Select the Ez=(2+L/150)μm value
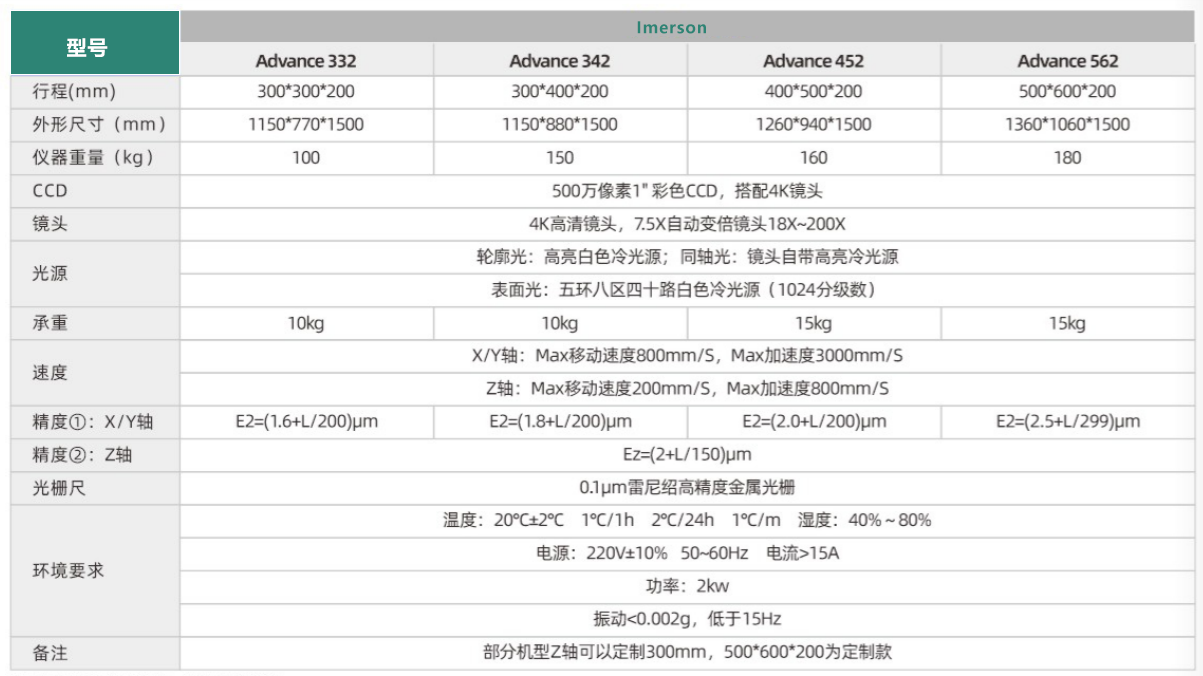1203x676 pixels. click(687, 455)
